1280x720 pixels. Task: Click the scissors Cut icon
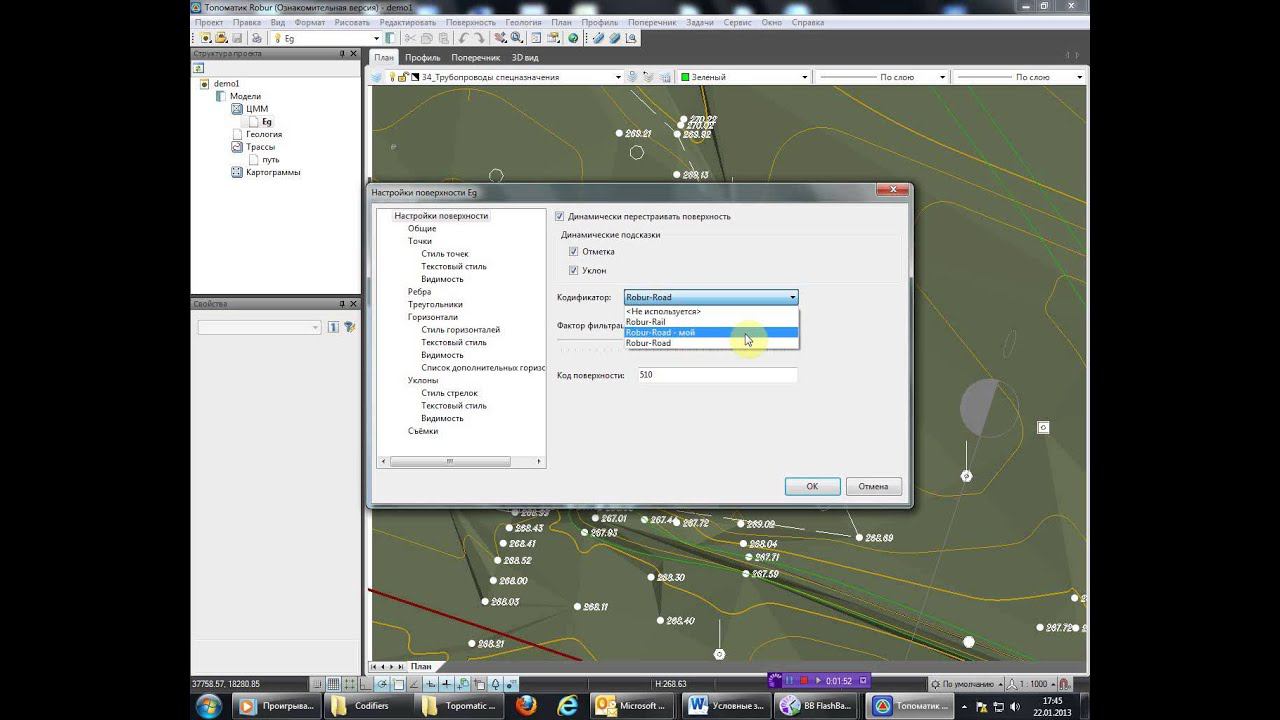pos(411,38)
